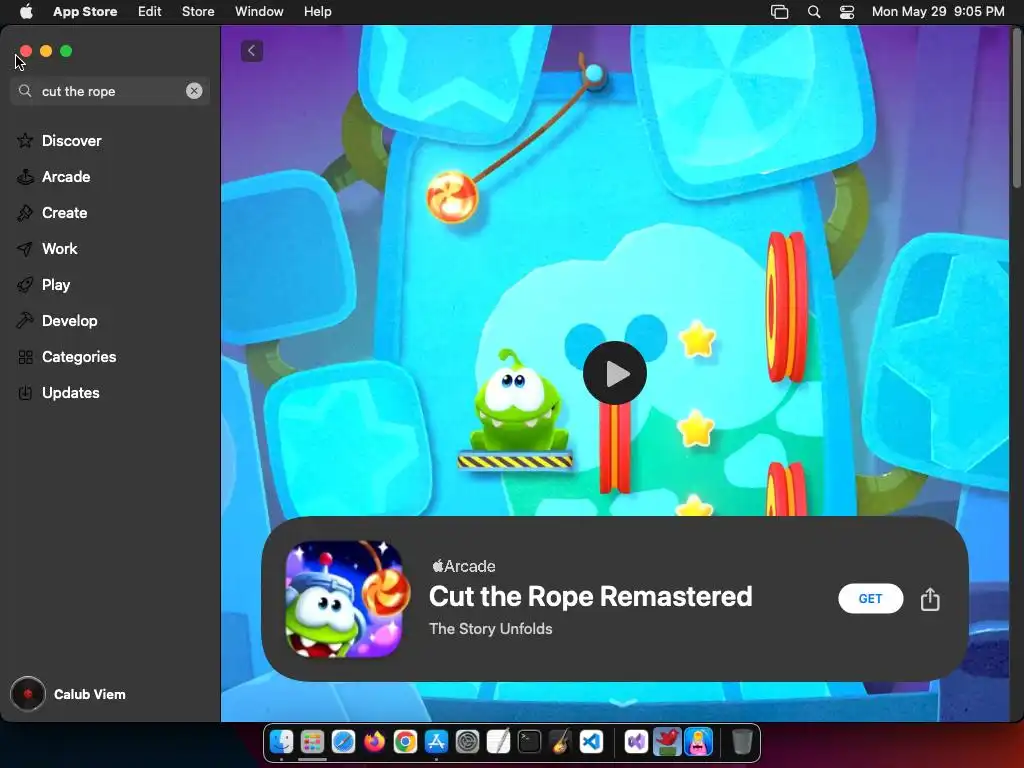Open the red bird app in Dock
Screen dimensions: 1024x768
tap(667, 742)
